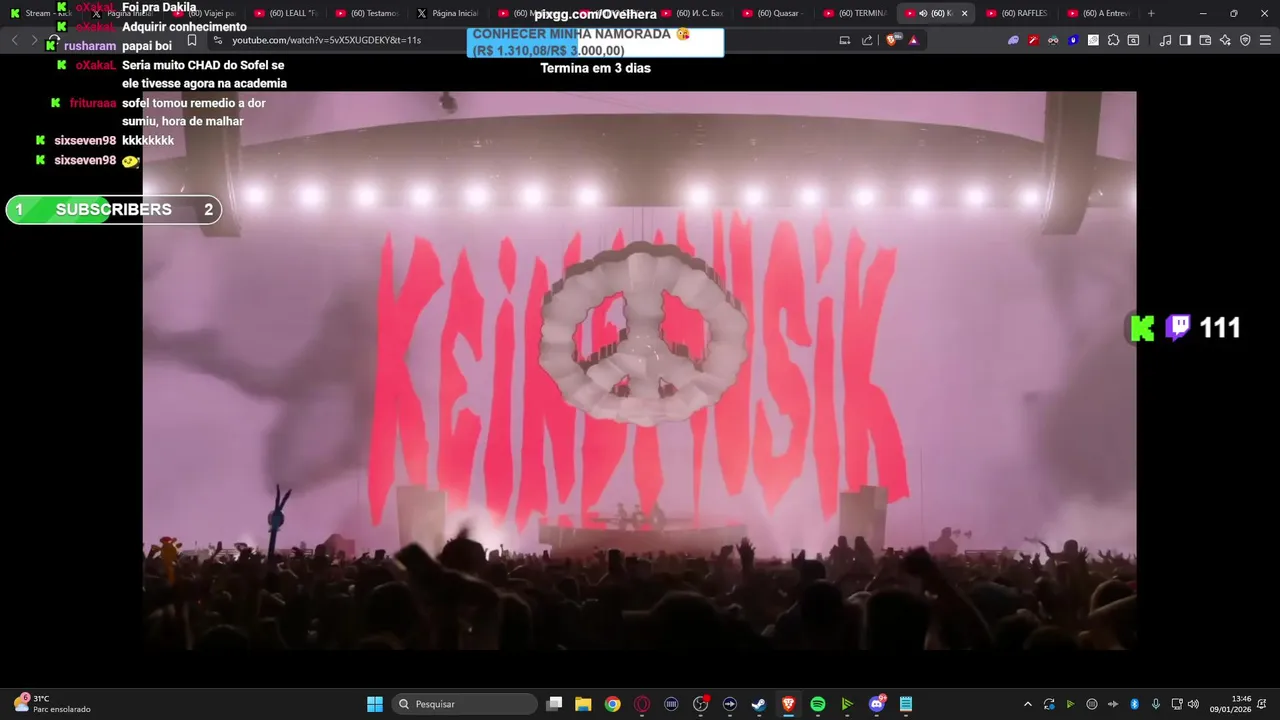Open Task View on taskbar
Viewport: 1280px width, 720px height.
click(554, 704)
